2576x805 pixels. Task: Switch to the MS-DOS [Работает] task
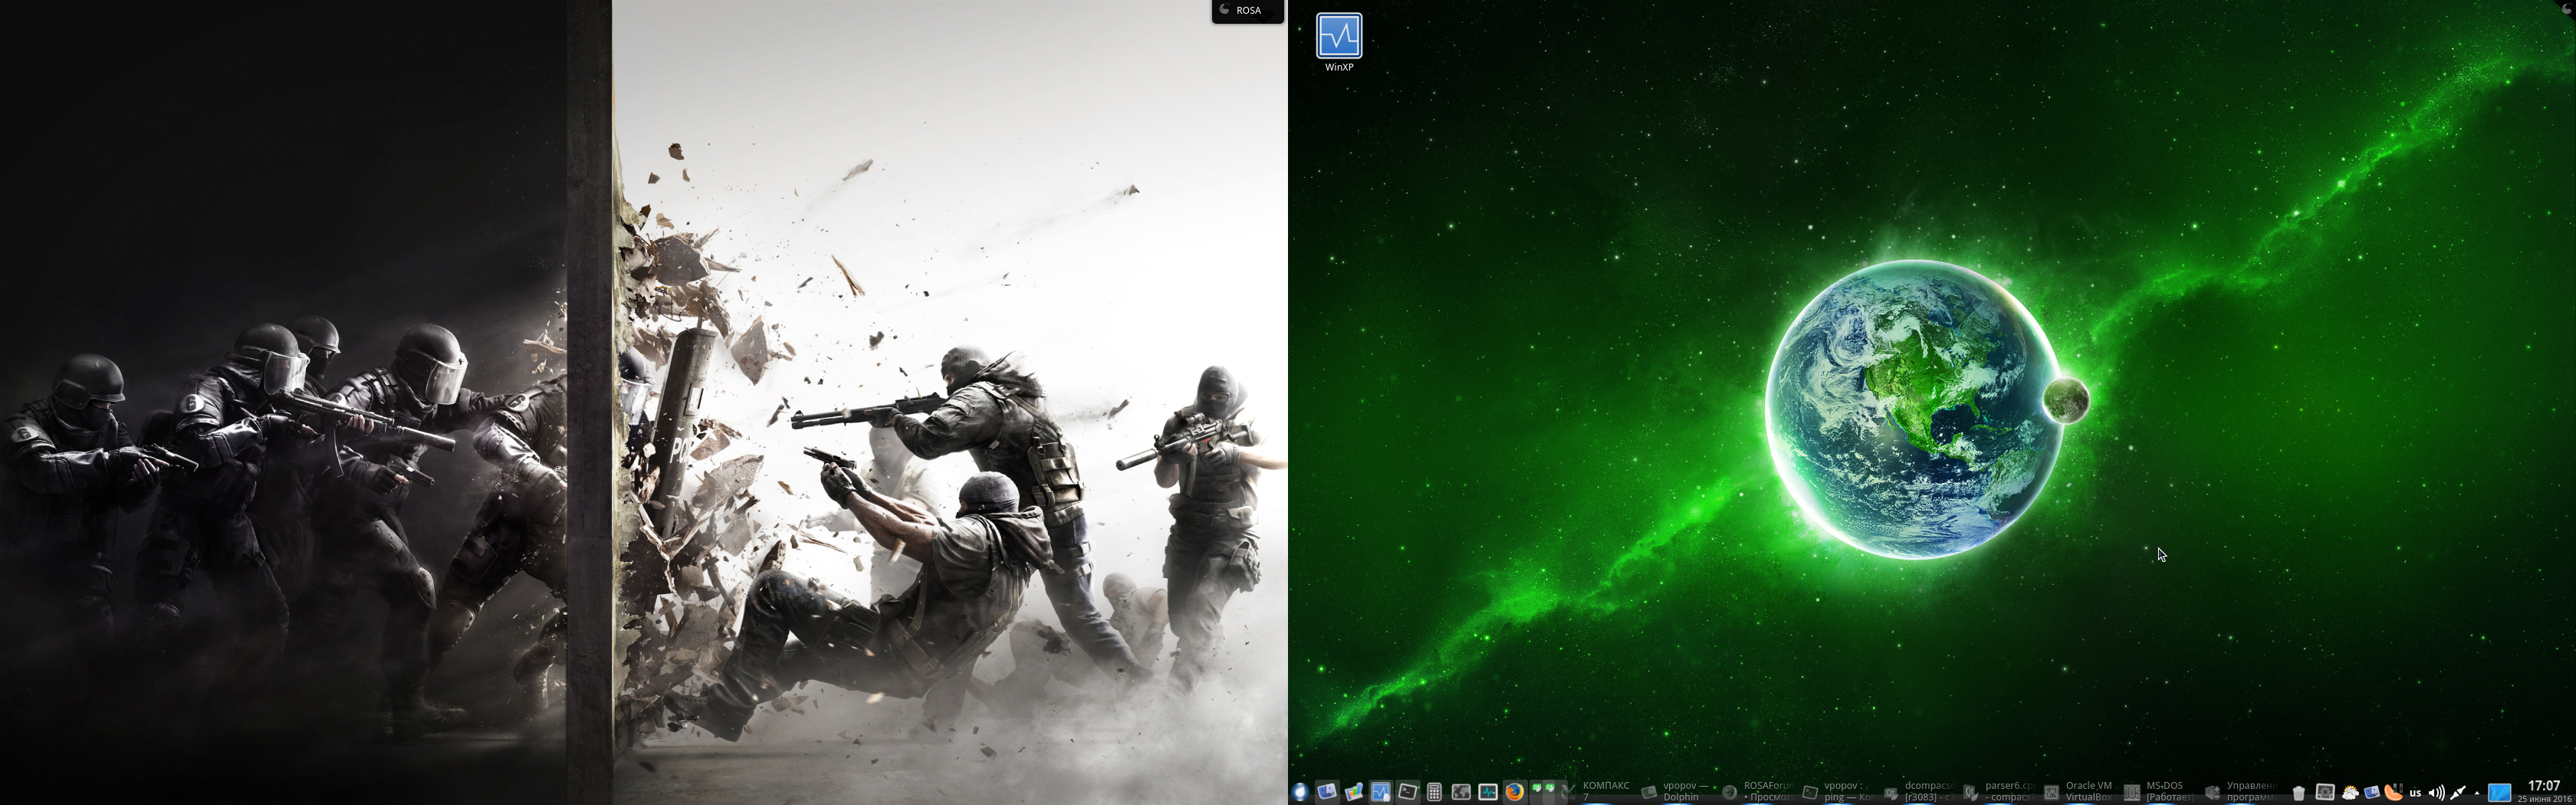(2161, 791)
